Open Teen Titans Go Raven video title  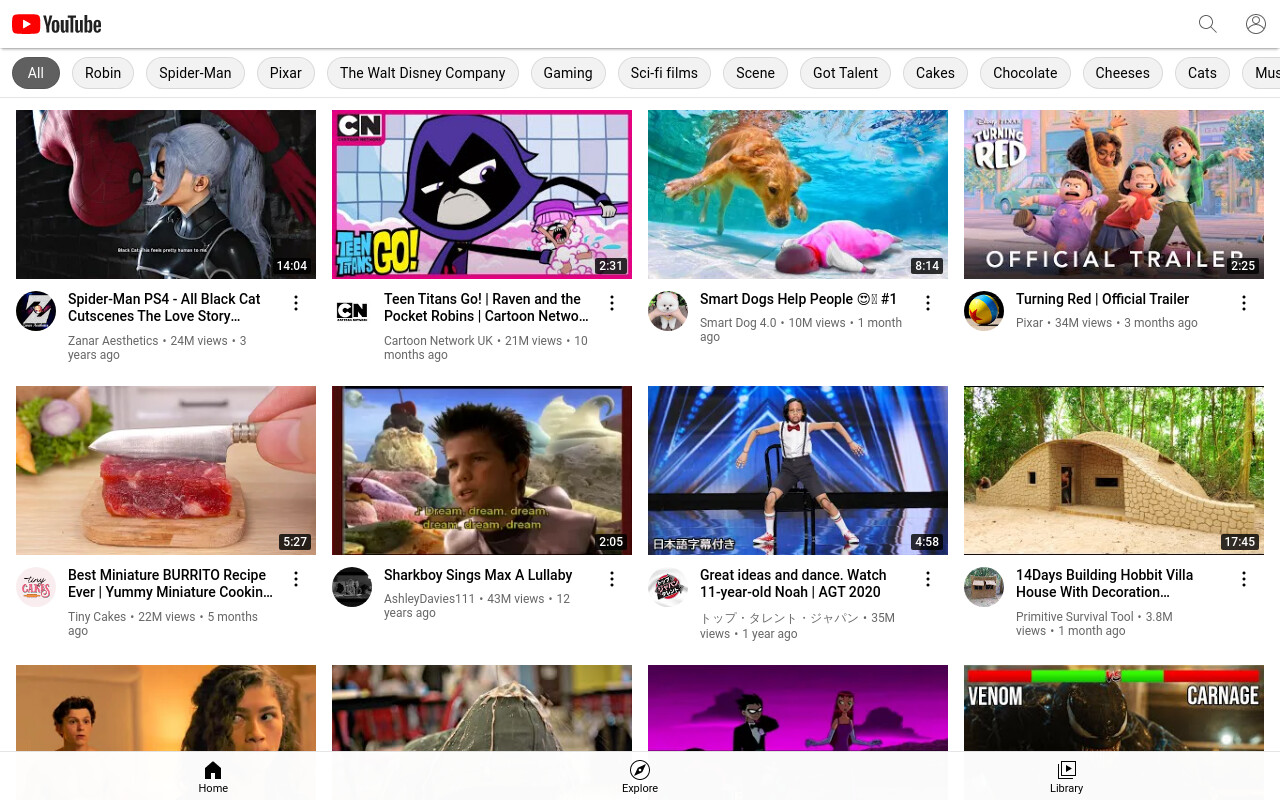pyautogui.click(x=486, y=307)
